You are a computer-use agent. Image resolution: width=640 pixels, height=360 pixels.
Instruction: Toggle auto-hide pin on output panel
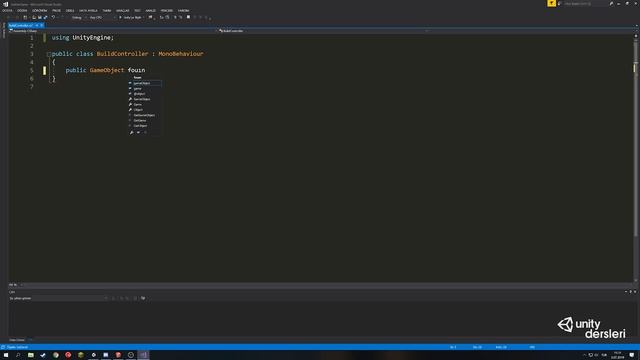point(630,291)
